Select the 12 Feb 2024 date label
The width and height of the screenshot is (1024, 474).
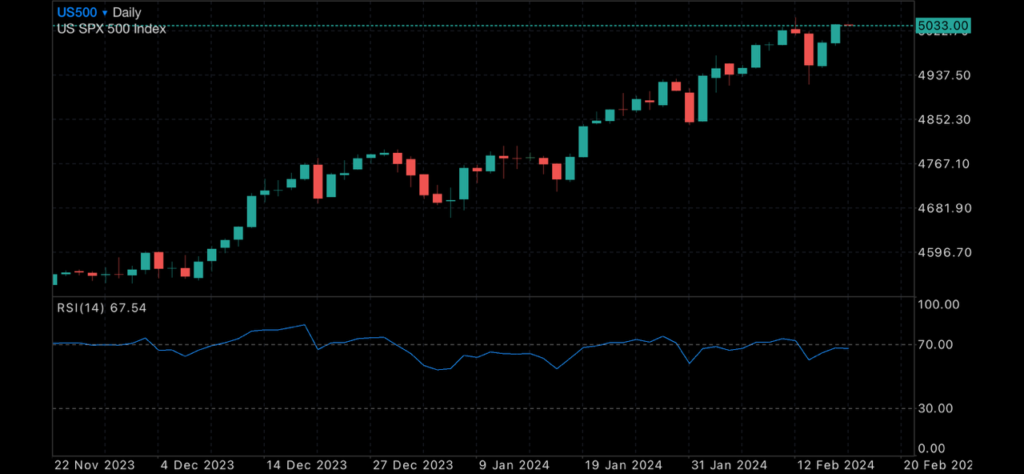point(835,465)
